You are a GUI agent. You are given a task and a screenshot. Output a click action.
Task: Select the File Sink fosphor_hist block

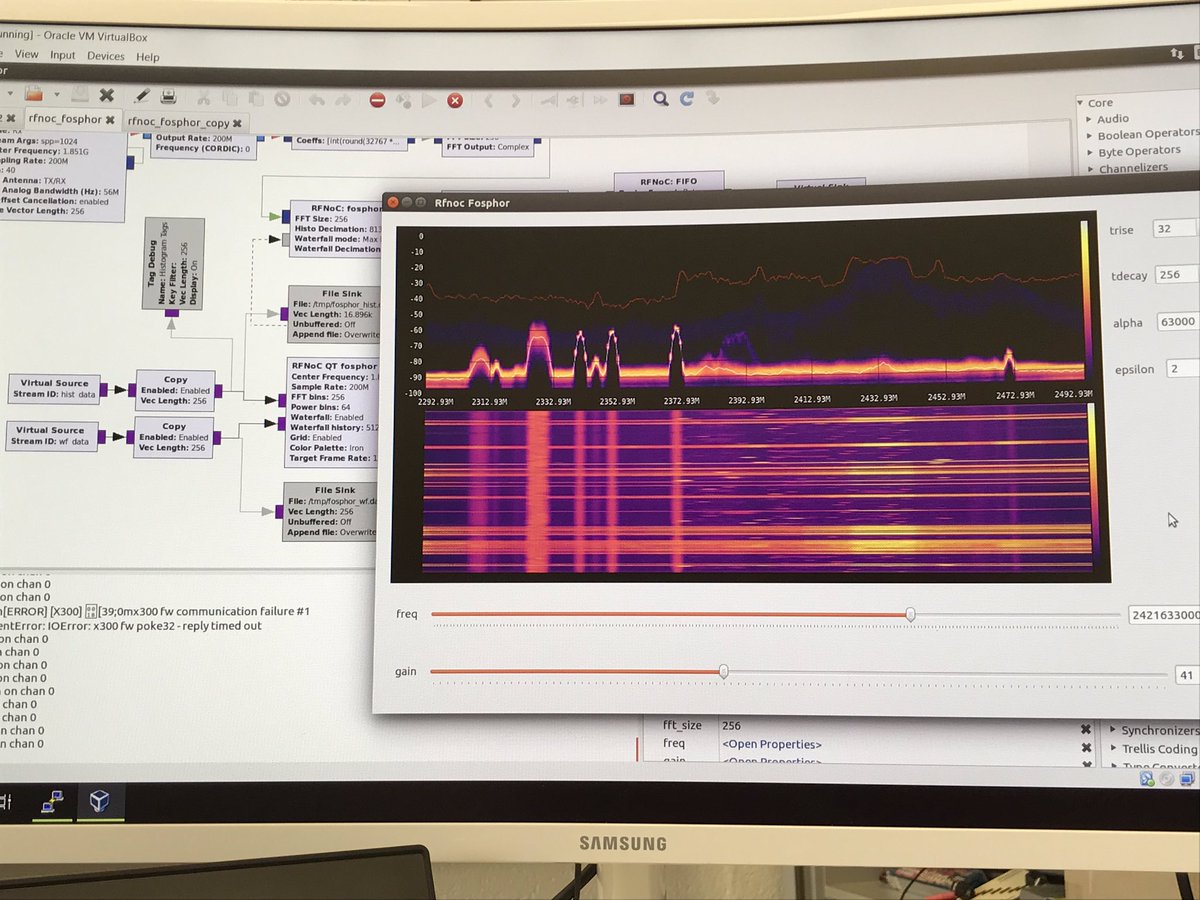pyautogui.click(x=335, y=313)
